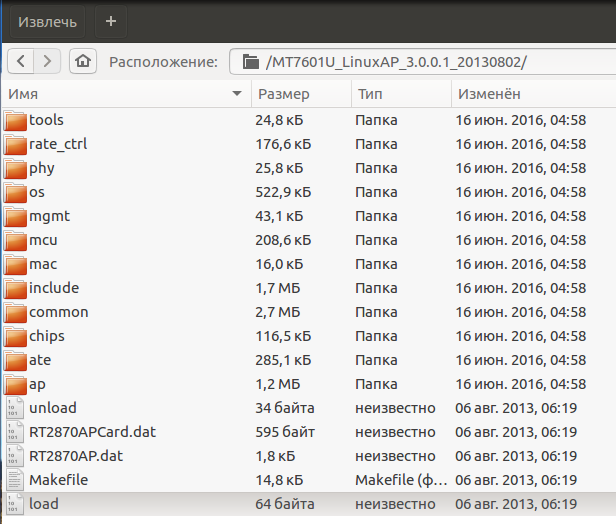616x524 pixels.
Task: Go to the archive home location
Action: point(83,61)
